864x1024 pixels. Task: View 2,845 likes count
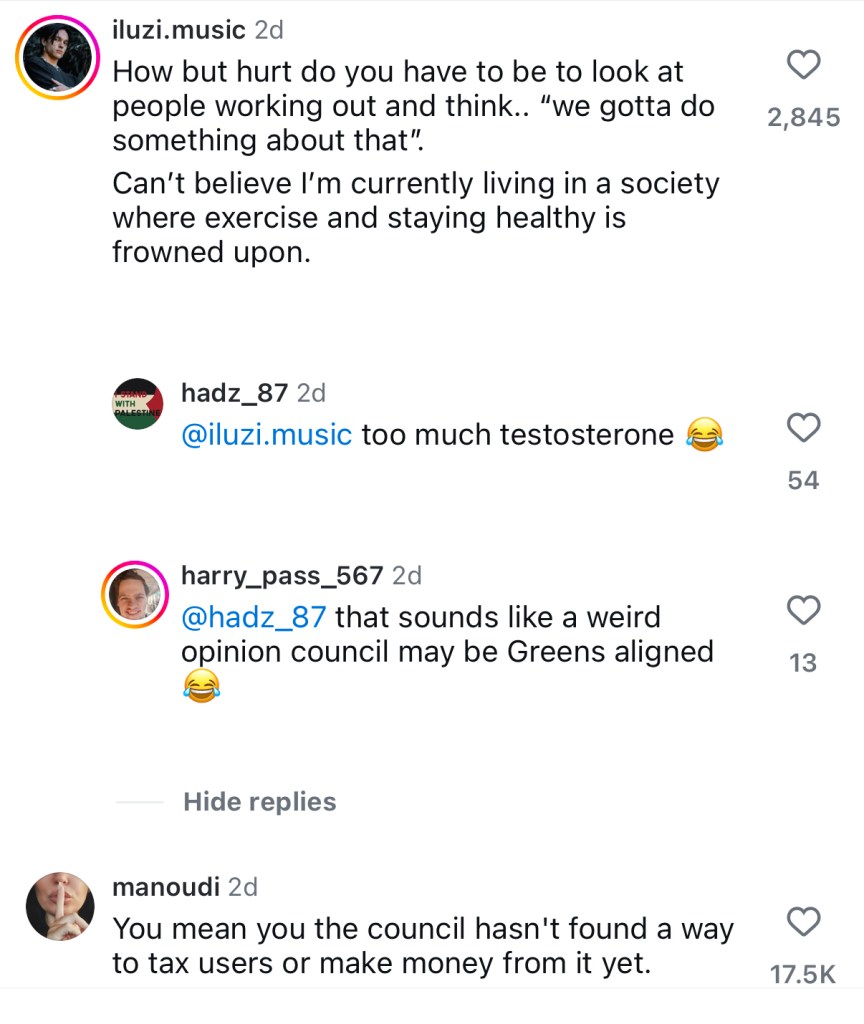coord(803,118)
